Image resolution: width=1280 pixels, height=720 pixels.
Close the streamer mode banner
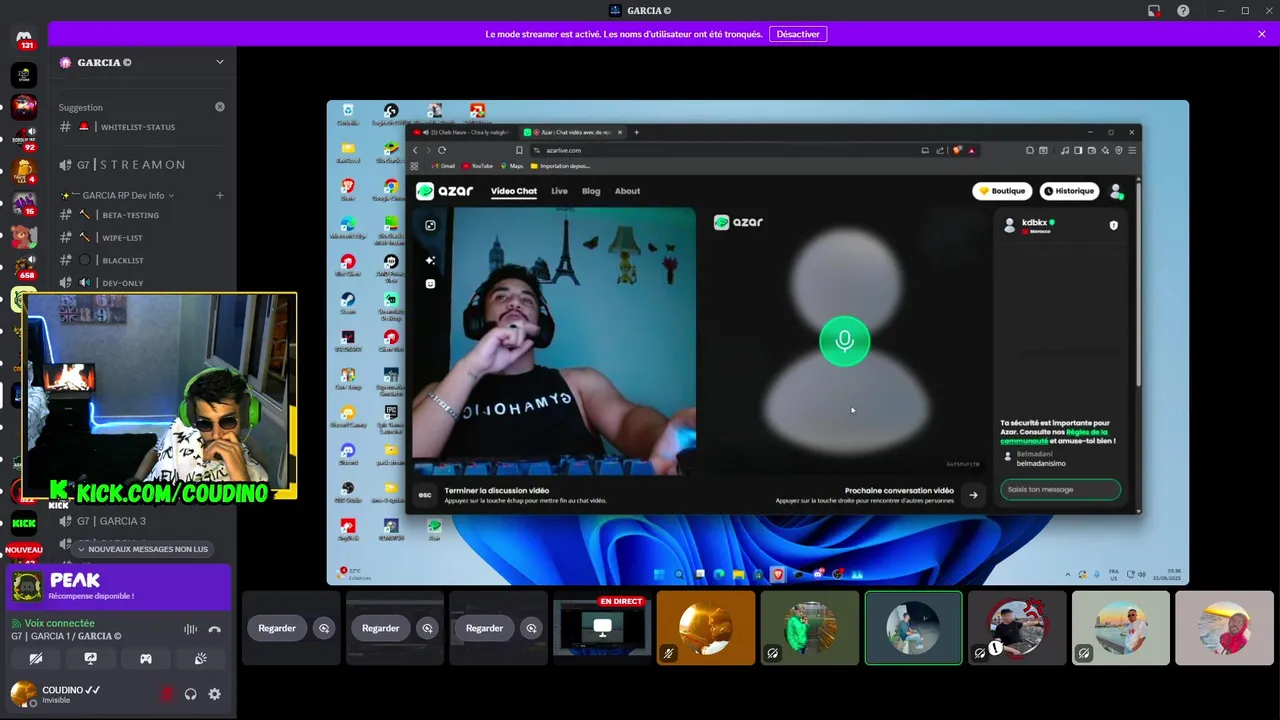1262,34
